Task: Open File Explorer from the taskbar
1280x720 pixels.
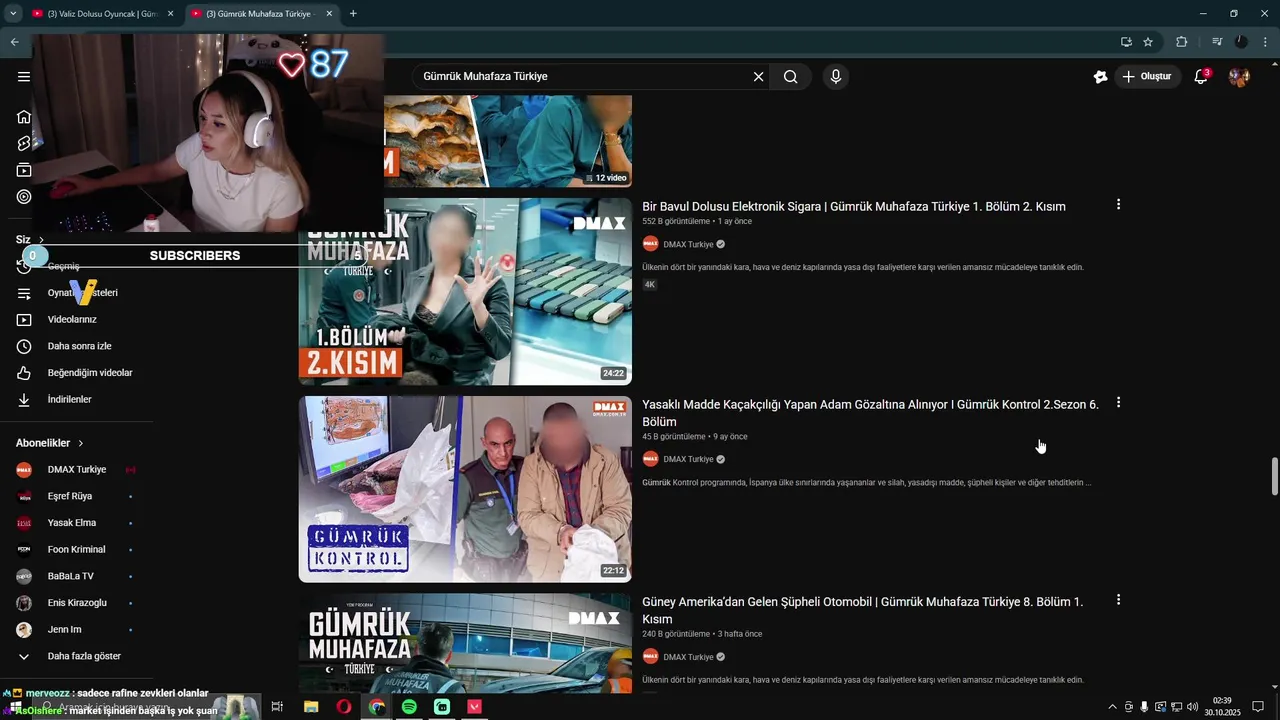Action: tap(311, 707)
